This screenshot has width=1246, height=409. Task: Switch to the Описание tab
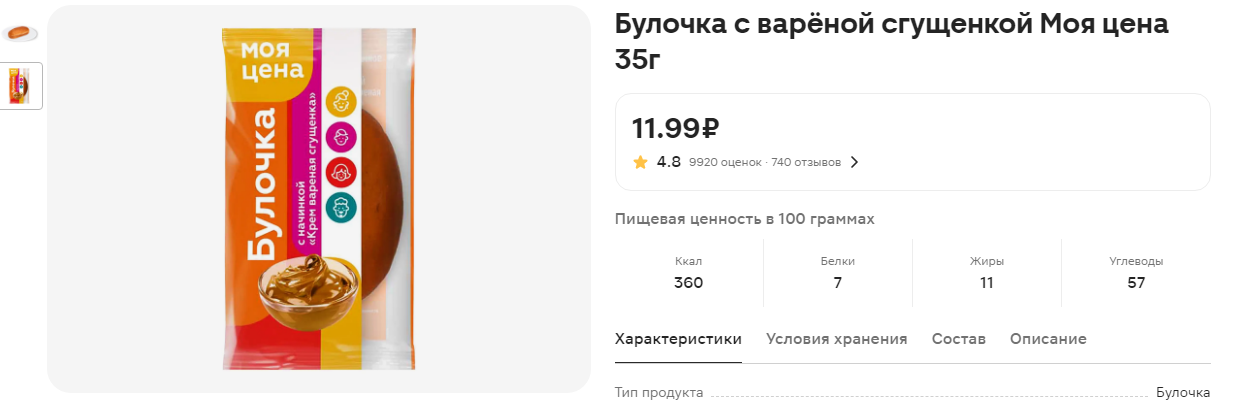(1048, 339)
